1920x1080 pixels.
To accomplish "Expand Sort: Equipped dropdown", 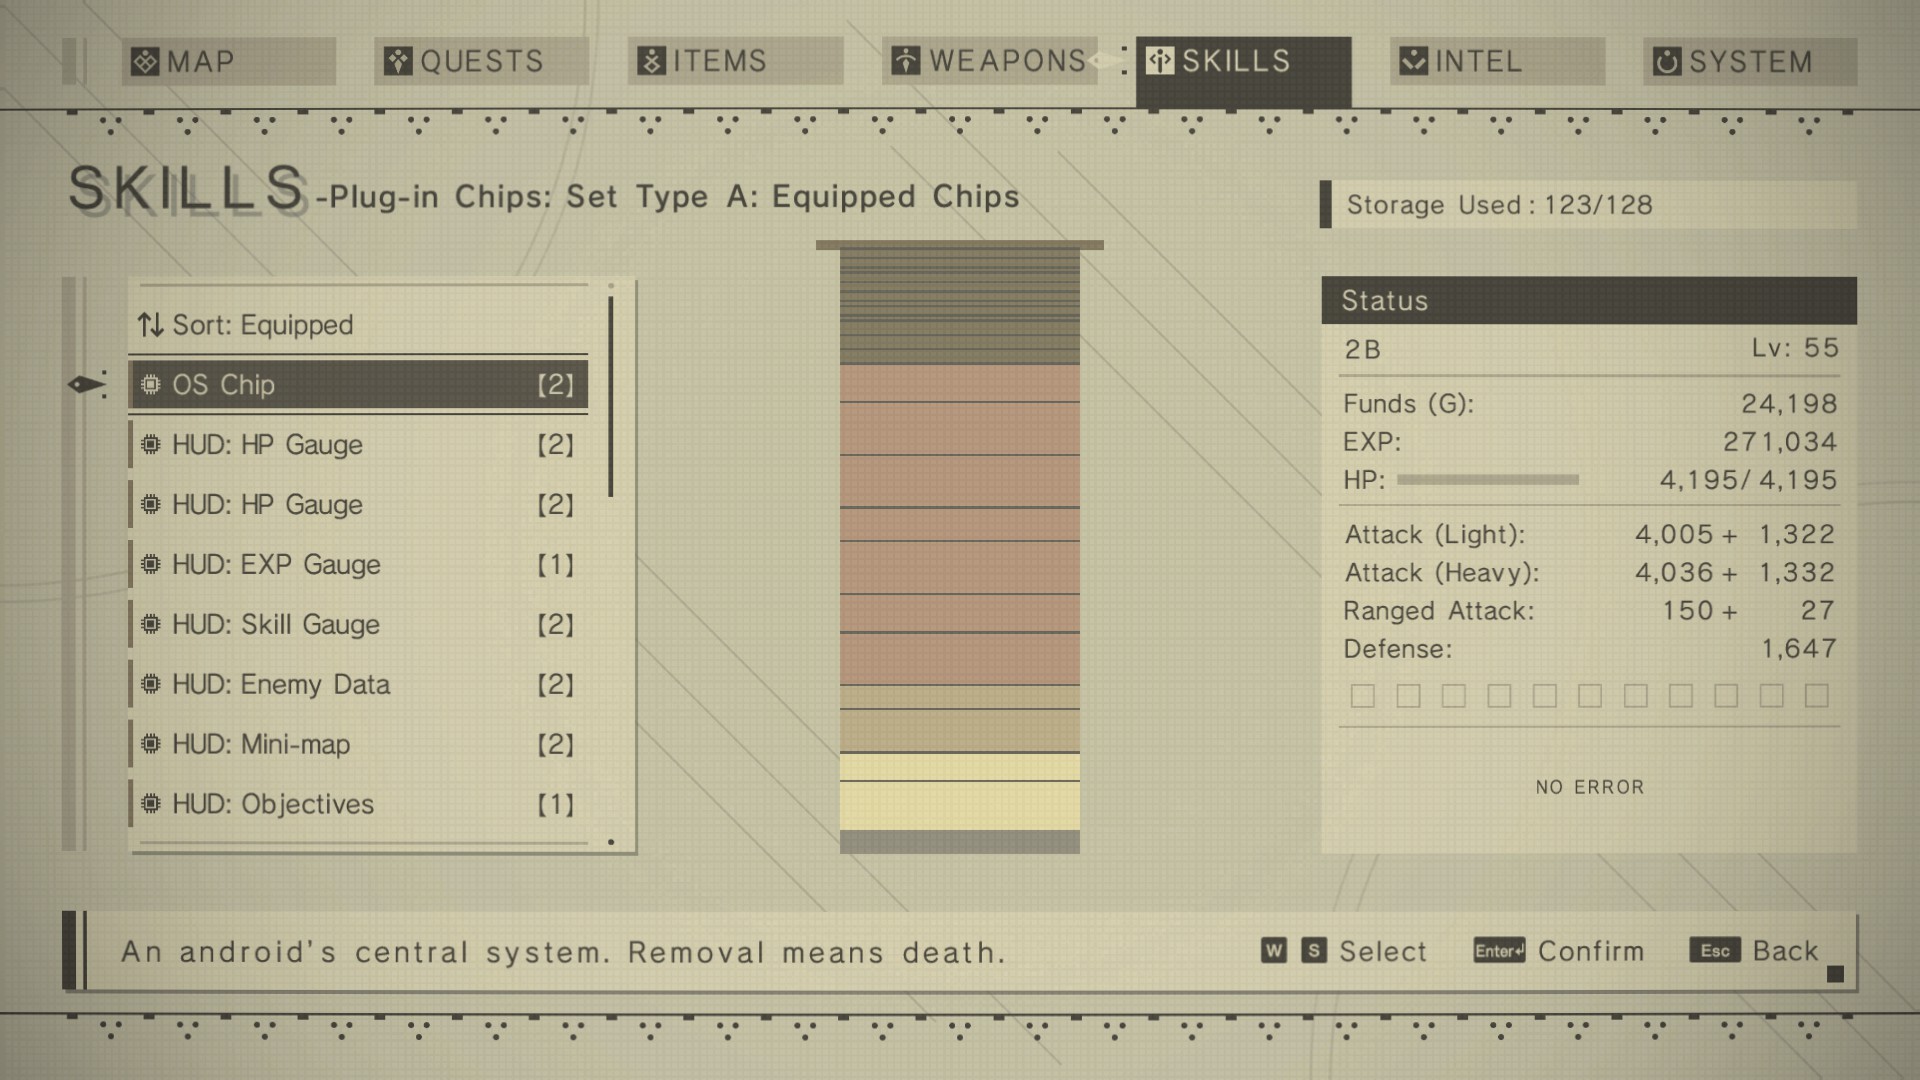I will [245, 324].
